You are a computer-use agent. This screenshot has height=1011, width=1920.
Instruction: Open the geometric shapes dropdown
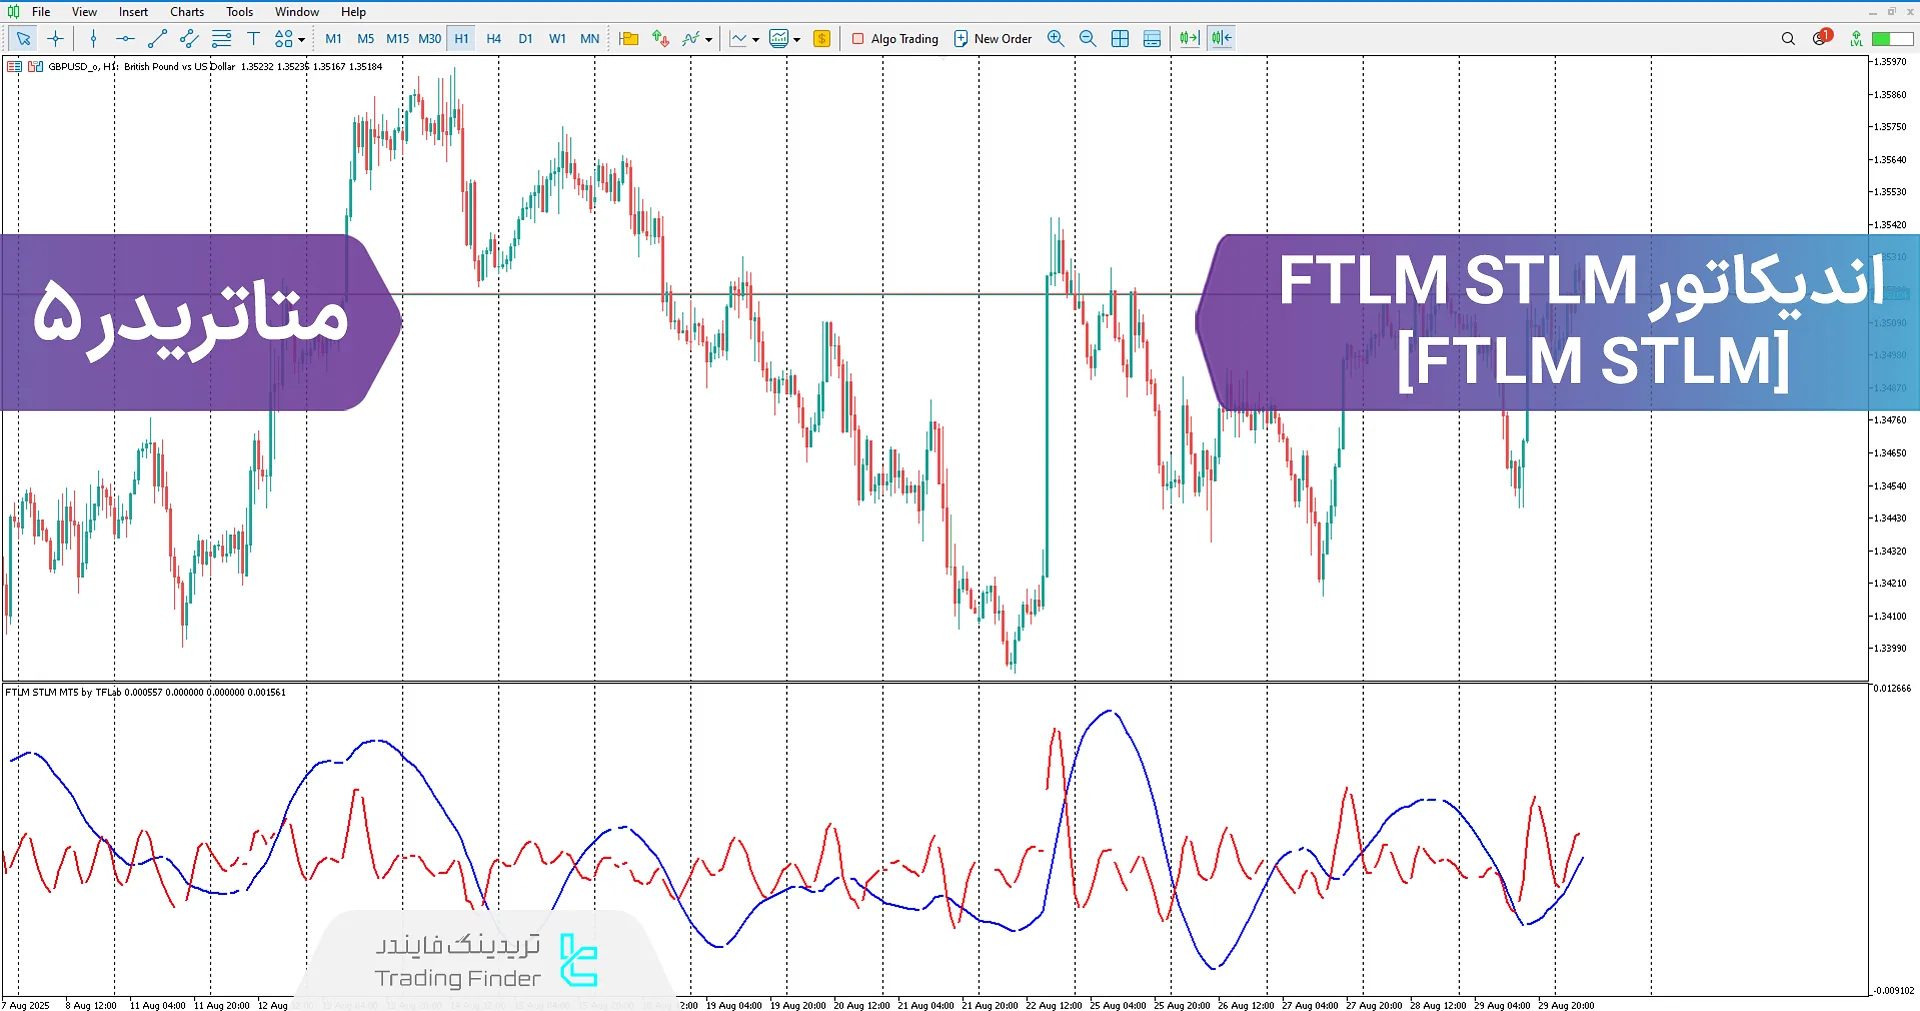coord(297,38)
